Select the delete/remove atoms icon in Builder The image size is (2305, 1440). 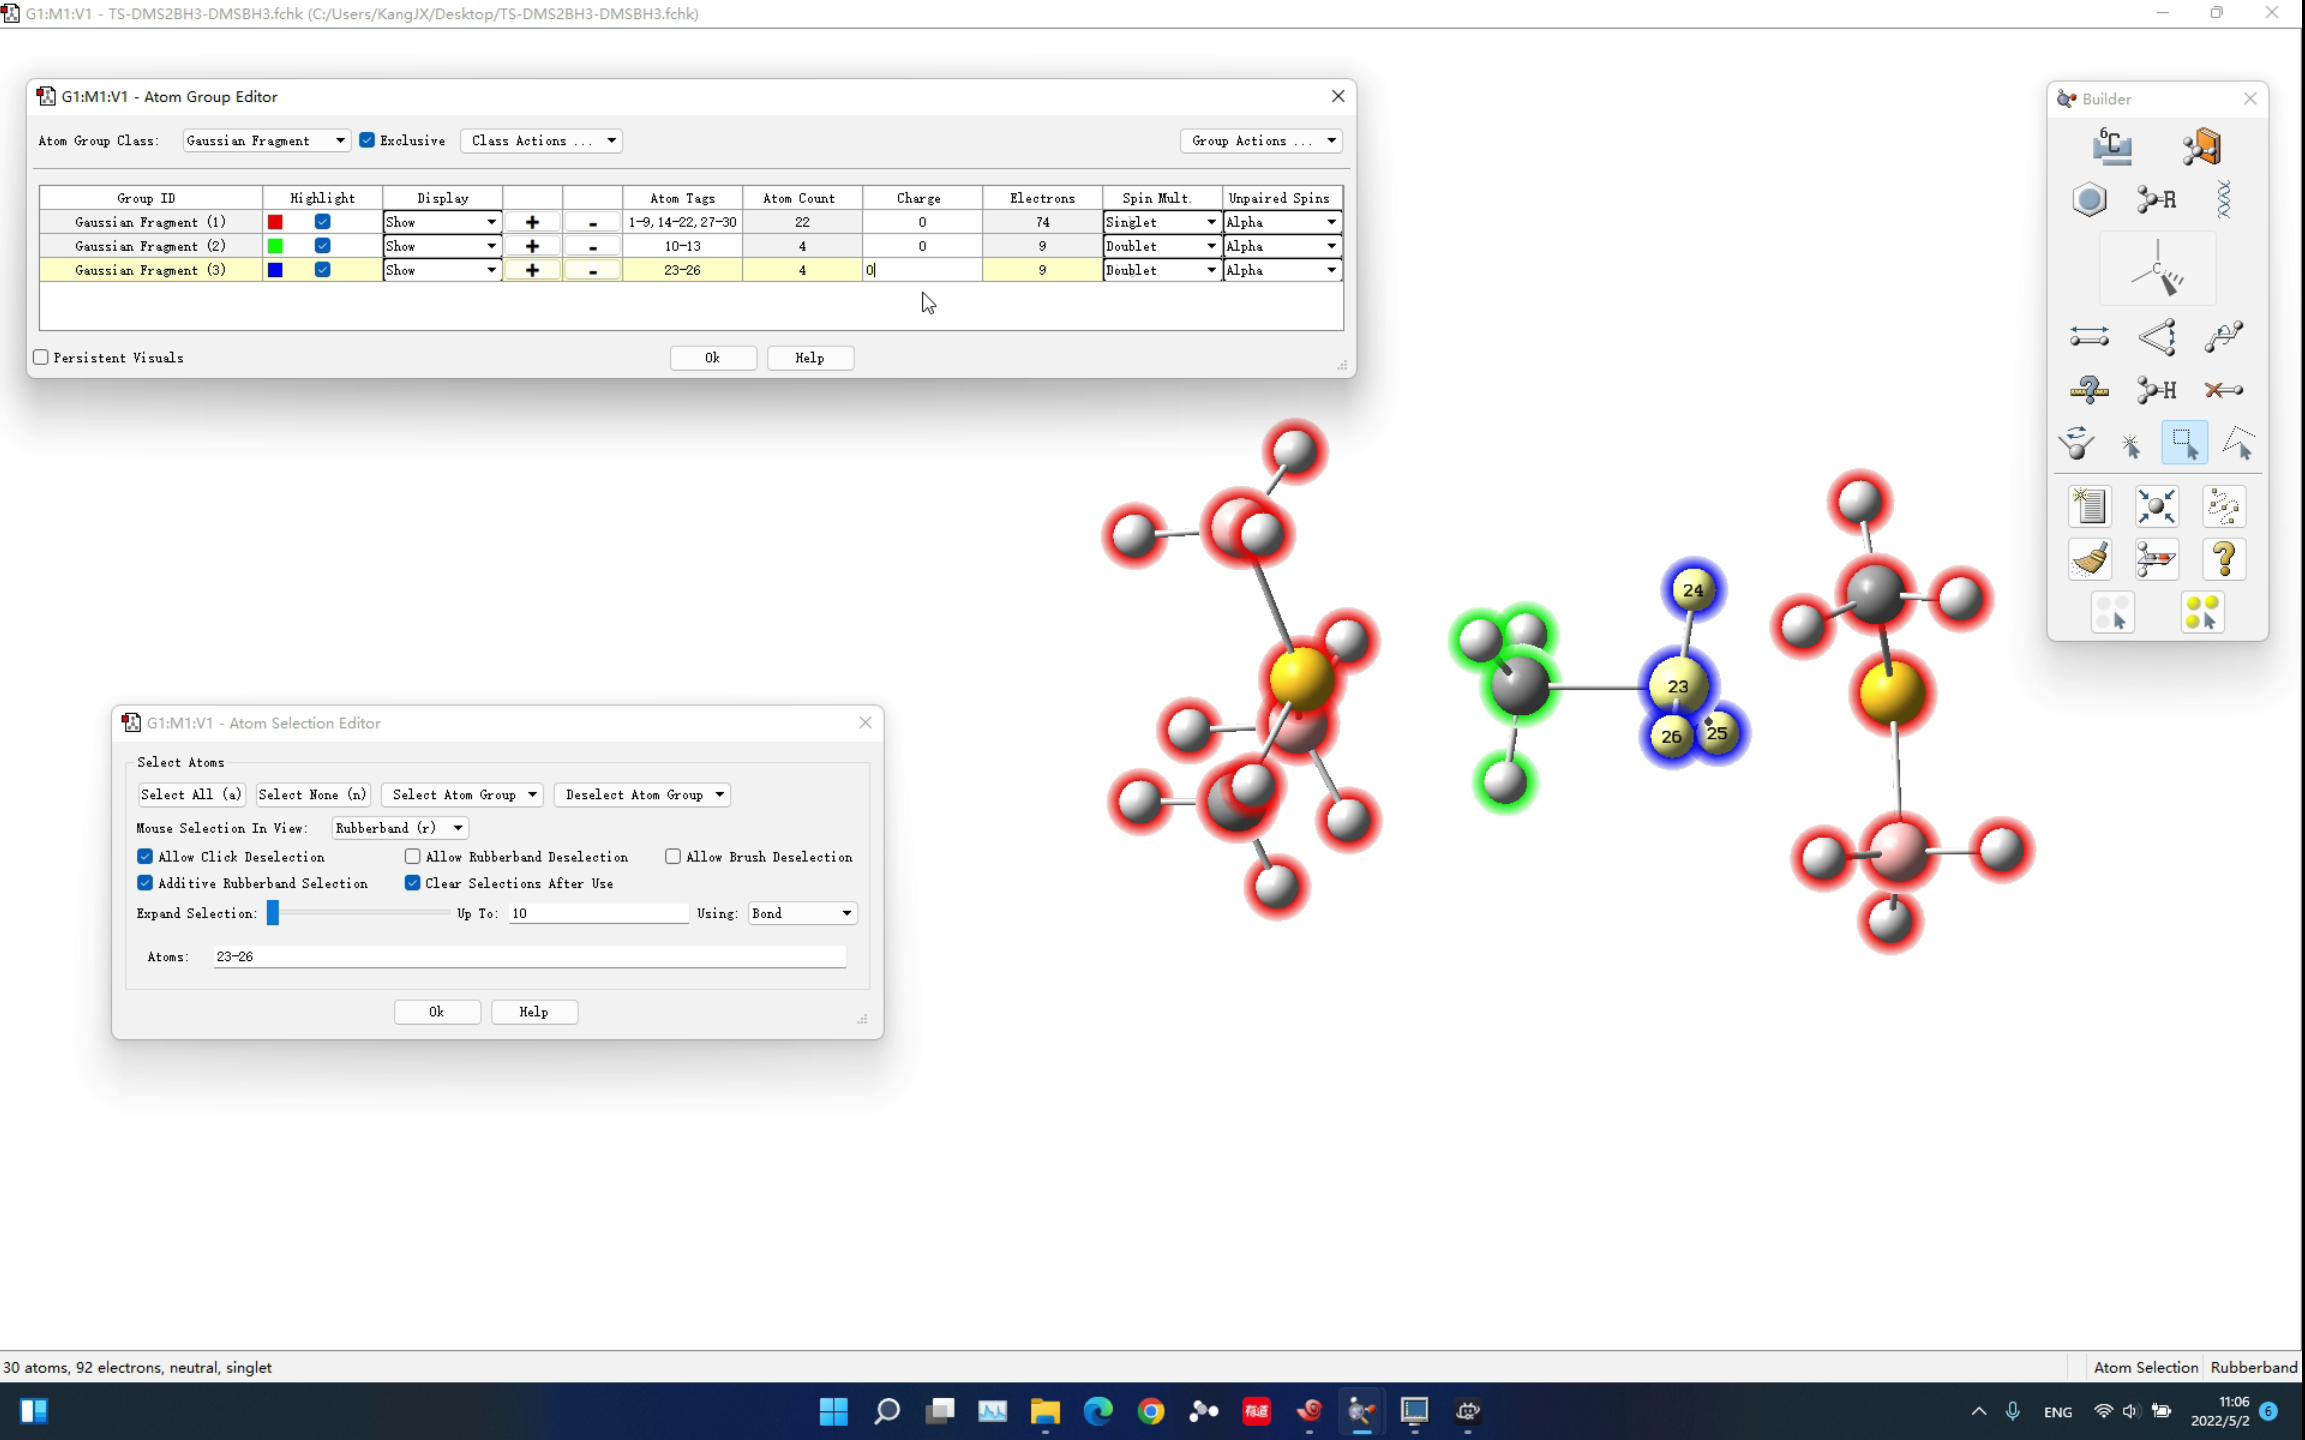tap(2224, 388)
